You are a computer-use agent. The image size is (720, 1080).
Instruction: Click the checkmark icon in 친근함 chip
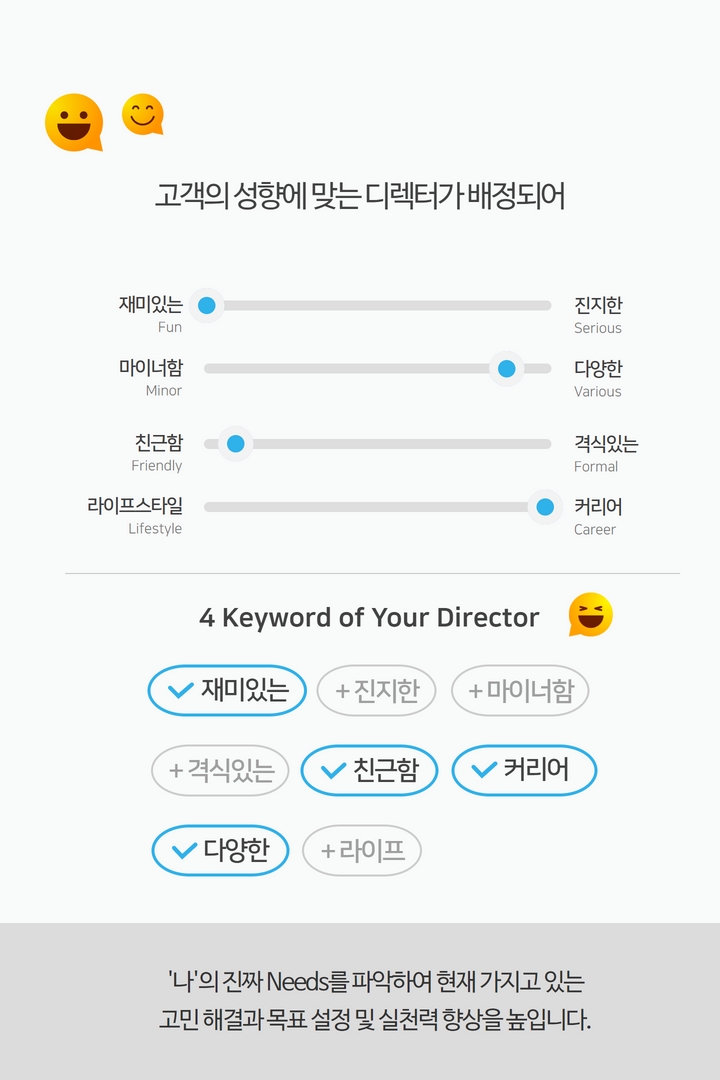coord(333,770)
